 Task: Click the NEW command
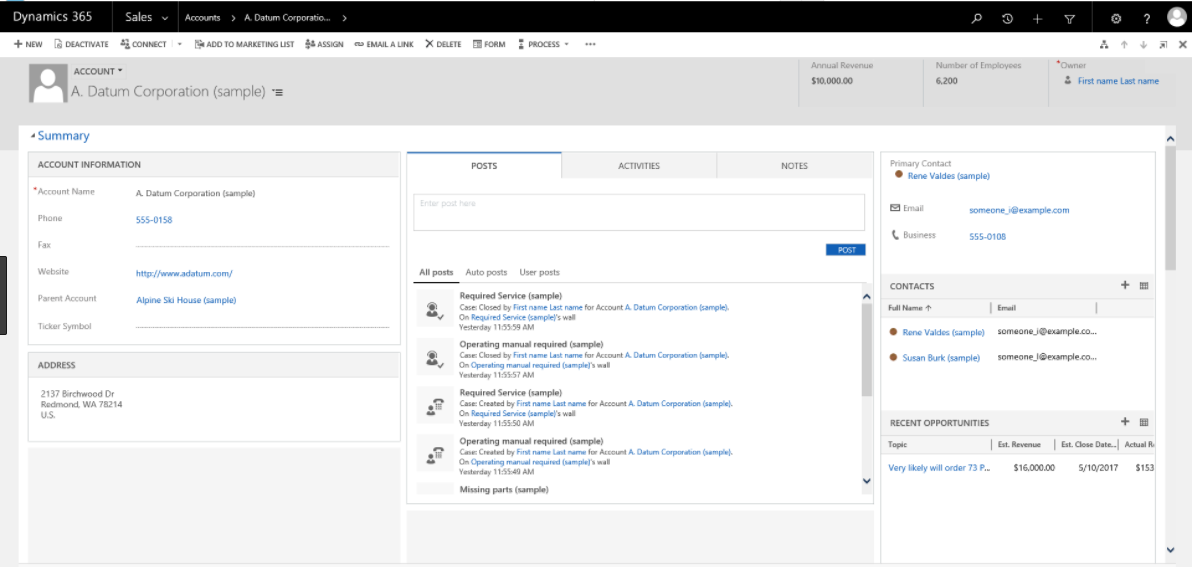[28, 44]
